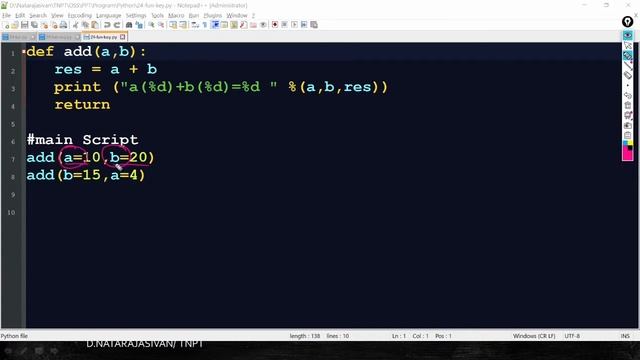Open the Plugins menu
This screenshot has height=360, width=640.
213,16
